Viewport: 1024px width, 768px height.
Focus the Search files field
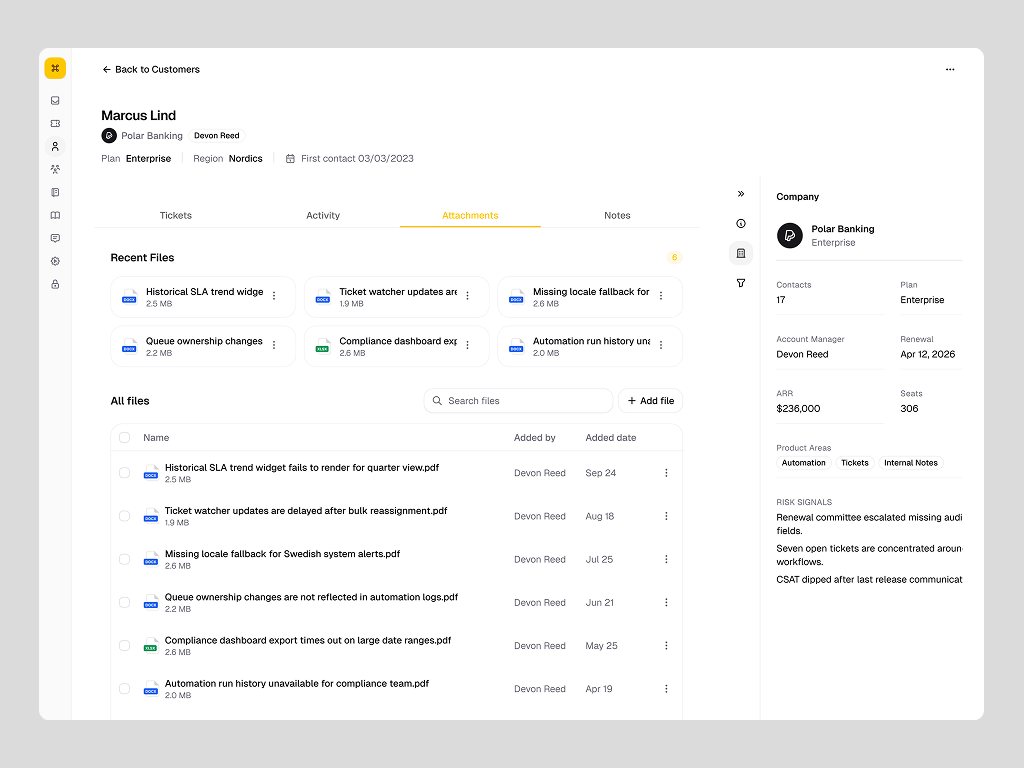pyautogui.click(x=519, y=401)
